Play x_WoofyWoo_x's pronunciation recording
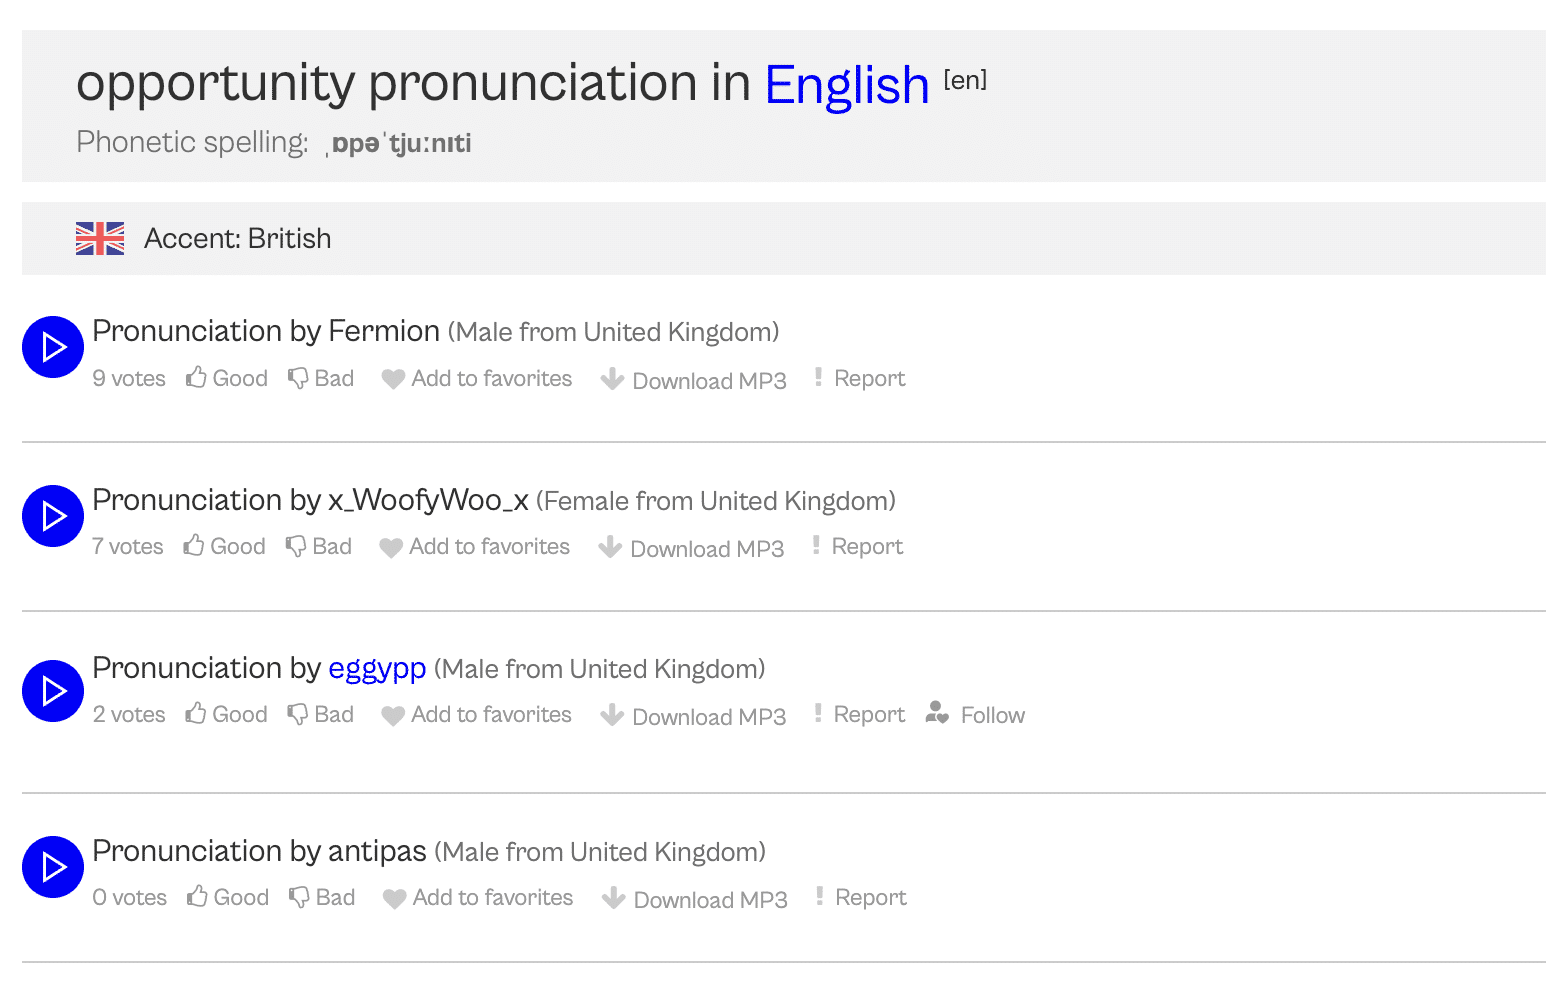The width and height of the screenshot is (1562, 992). 52,515
